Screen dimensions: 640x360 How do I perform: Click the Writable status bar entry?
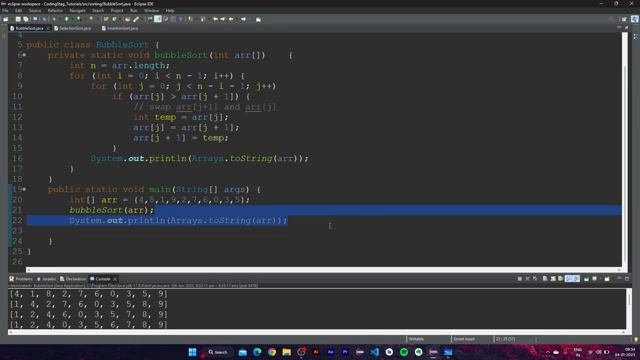(416, 339)
